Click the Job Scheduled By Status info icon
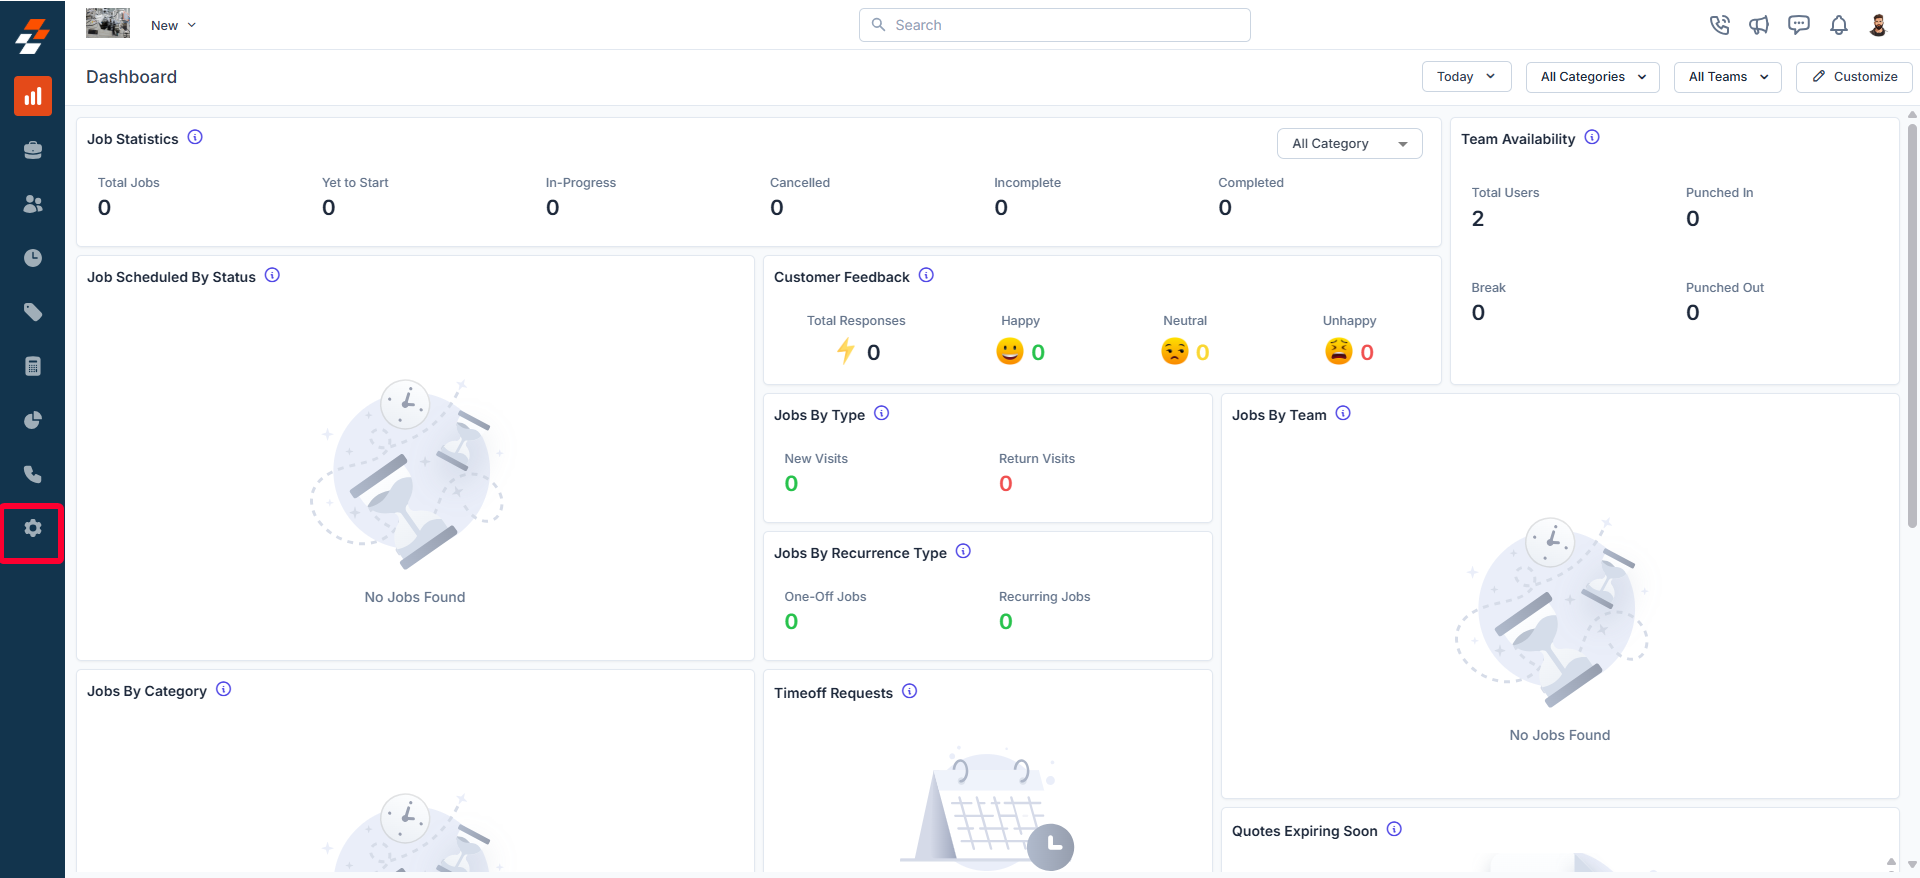The height and width of the screenshot is (878, 1920). (272, 275)
